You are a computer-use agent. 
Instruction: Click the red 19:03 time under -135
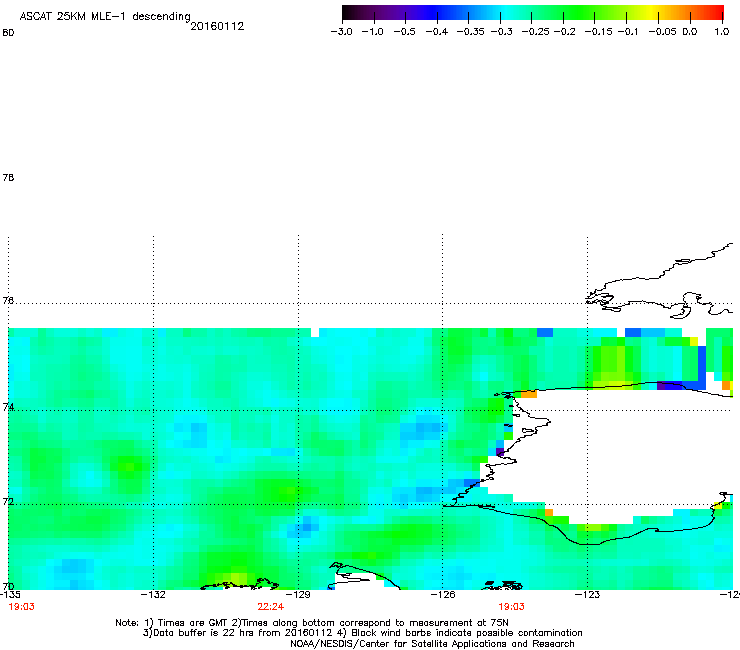pos(22,607)
